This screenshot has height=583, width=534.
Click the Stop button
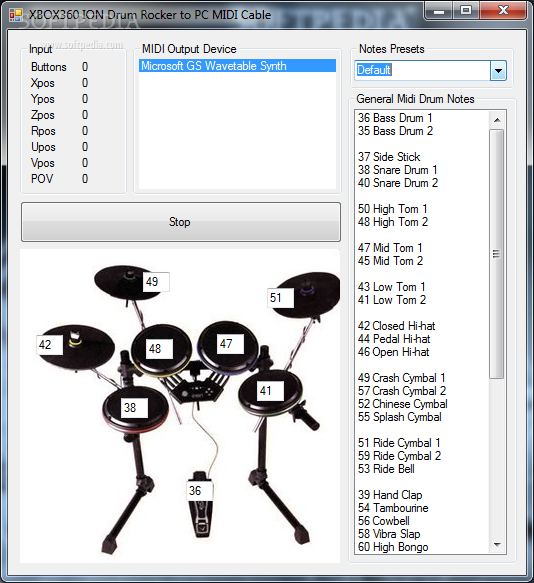(181, 222)
